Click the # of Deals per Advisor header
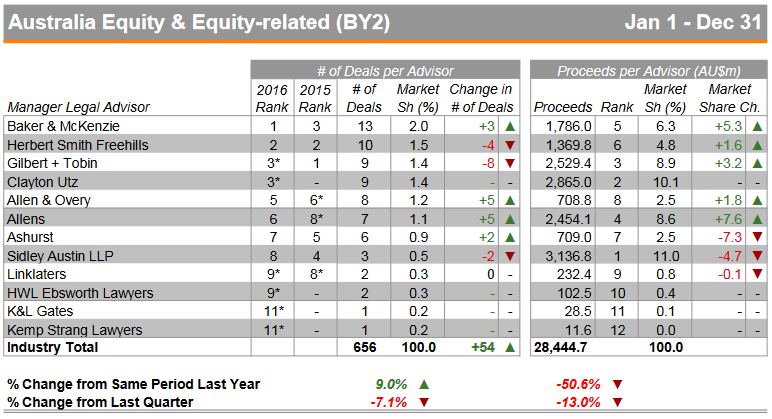Image resolution: width=772 pixels, height=419 pixels. click(385, 71)
